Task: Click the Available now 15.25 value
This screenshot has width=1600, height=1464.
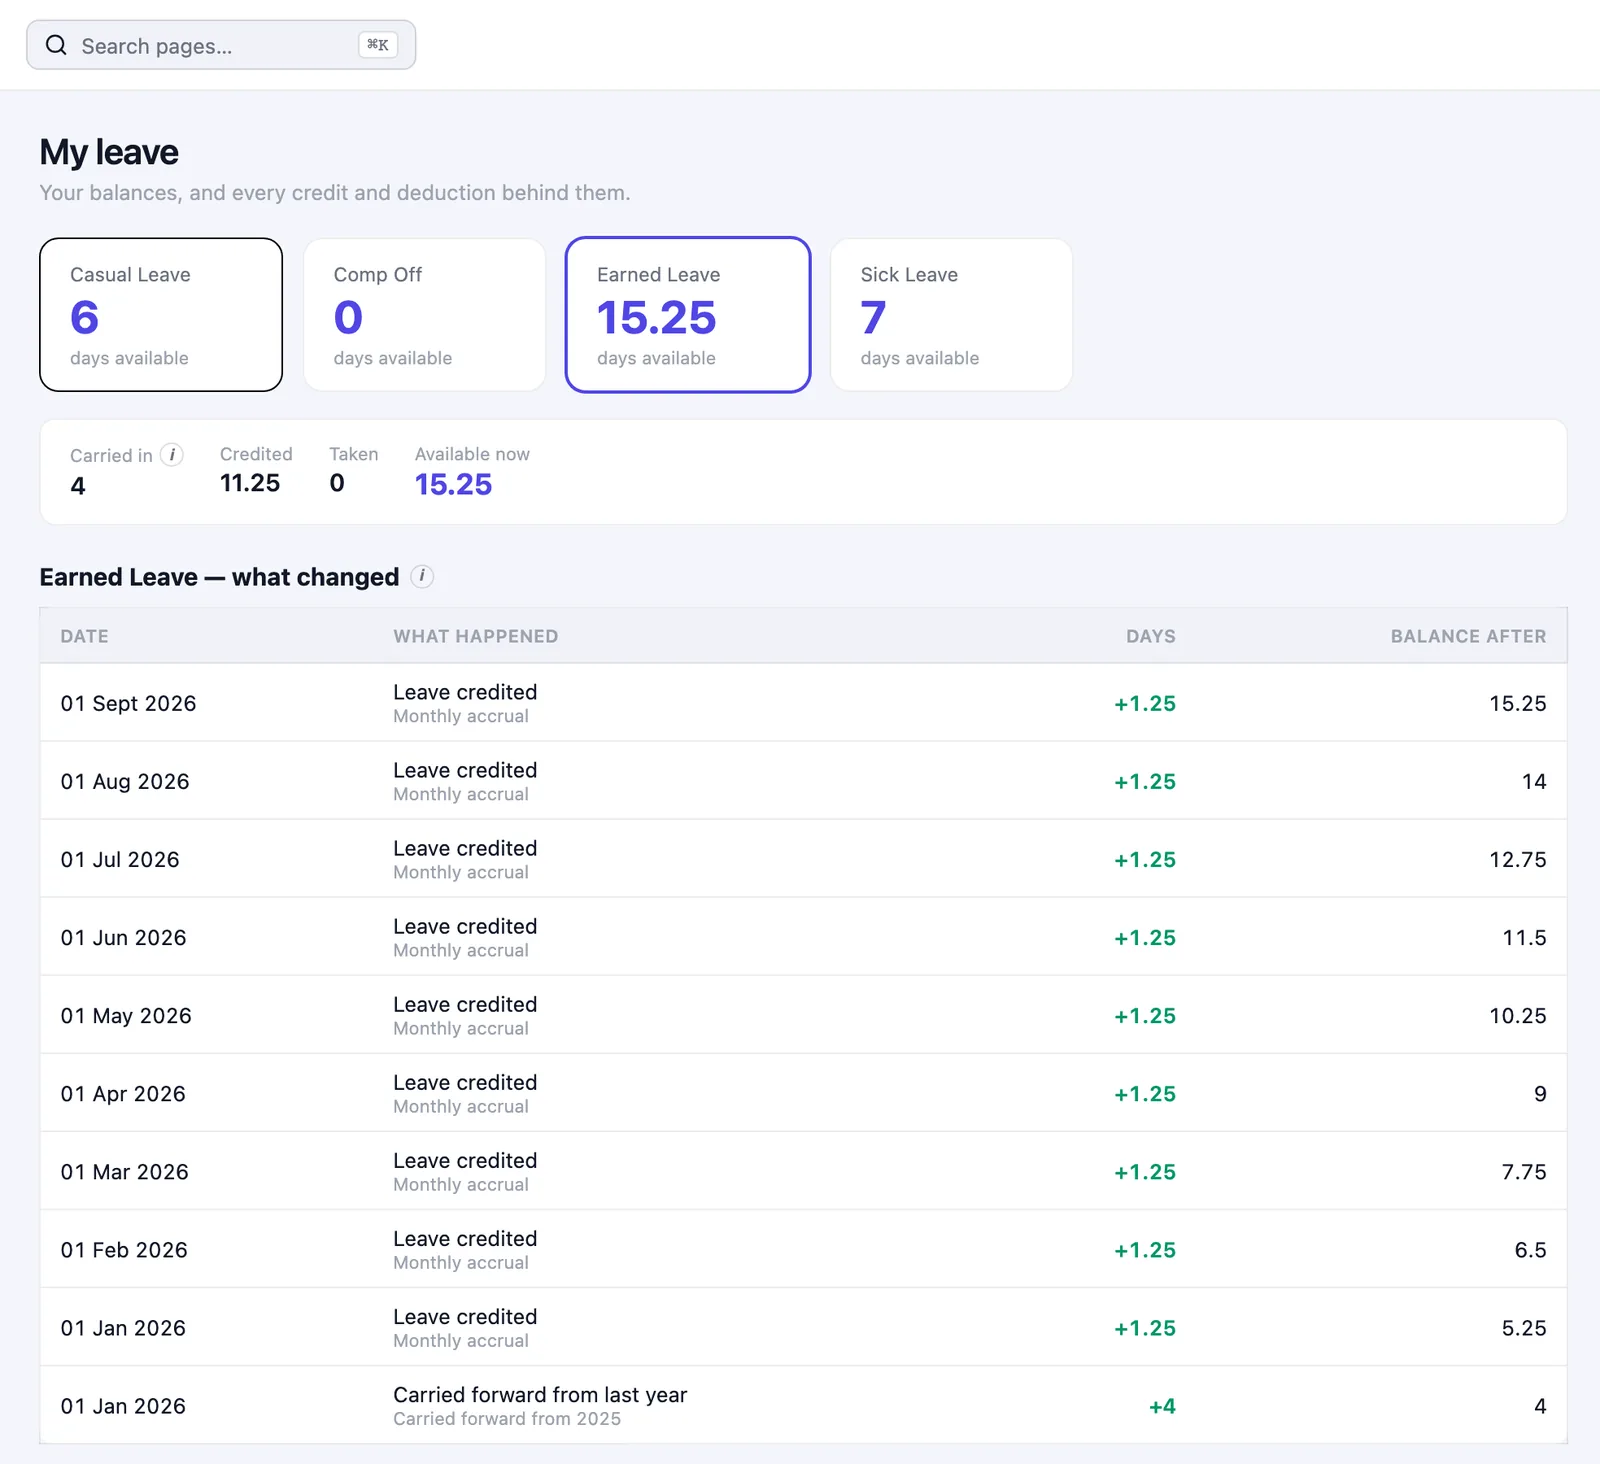Action: [454, 484]
